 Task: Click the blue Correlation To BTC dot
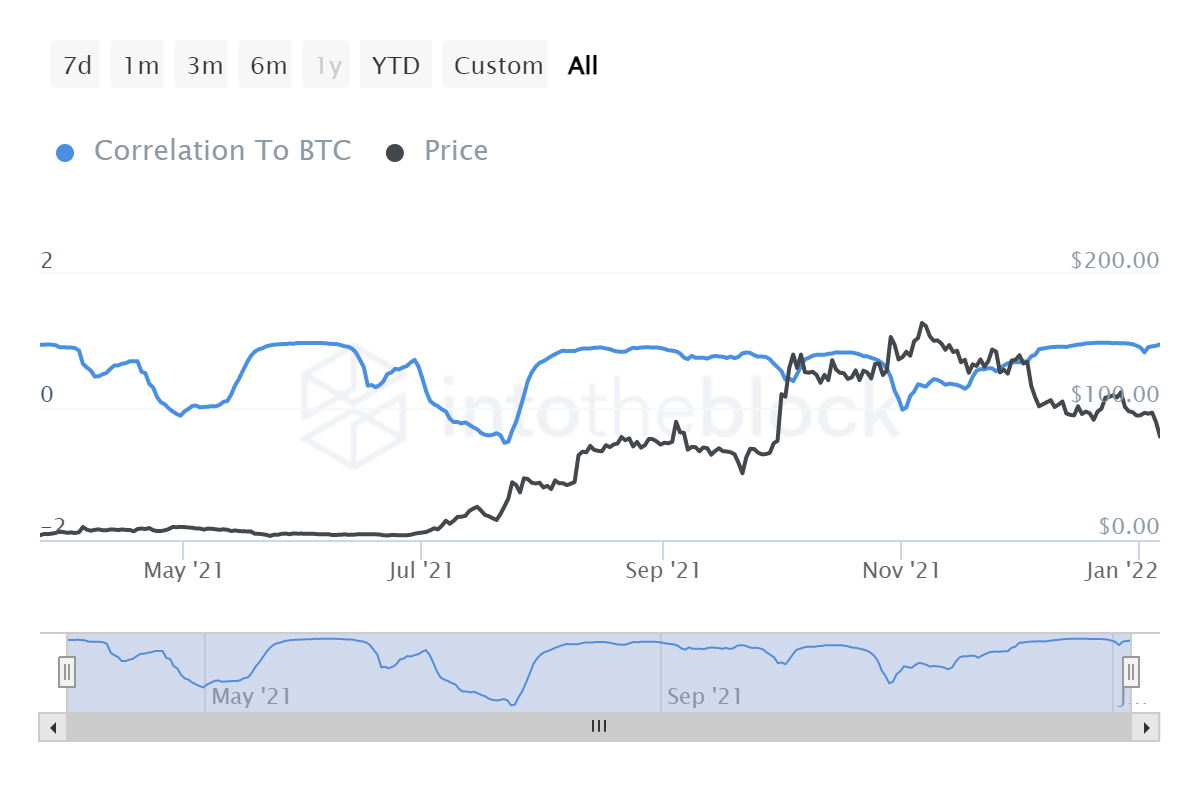pyautogui.click(x=66, y=153)
